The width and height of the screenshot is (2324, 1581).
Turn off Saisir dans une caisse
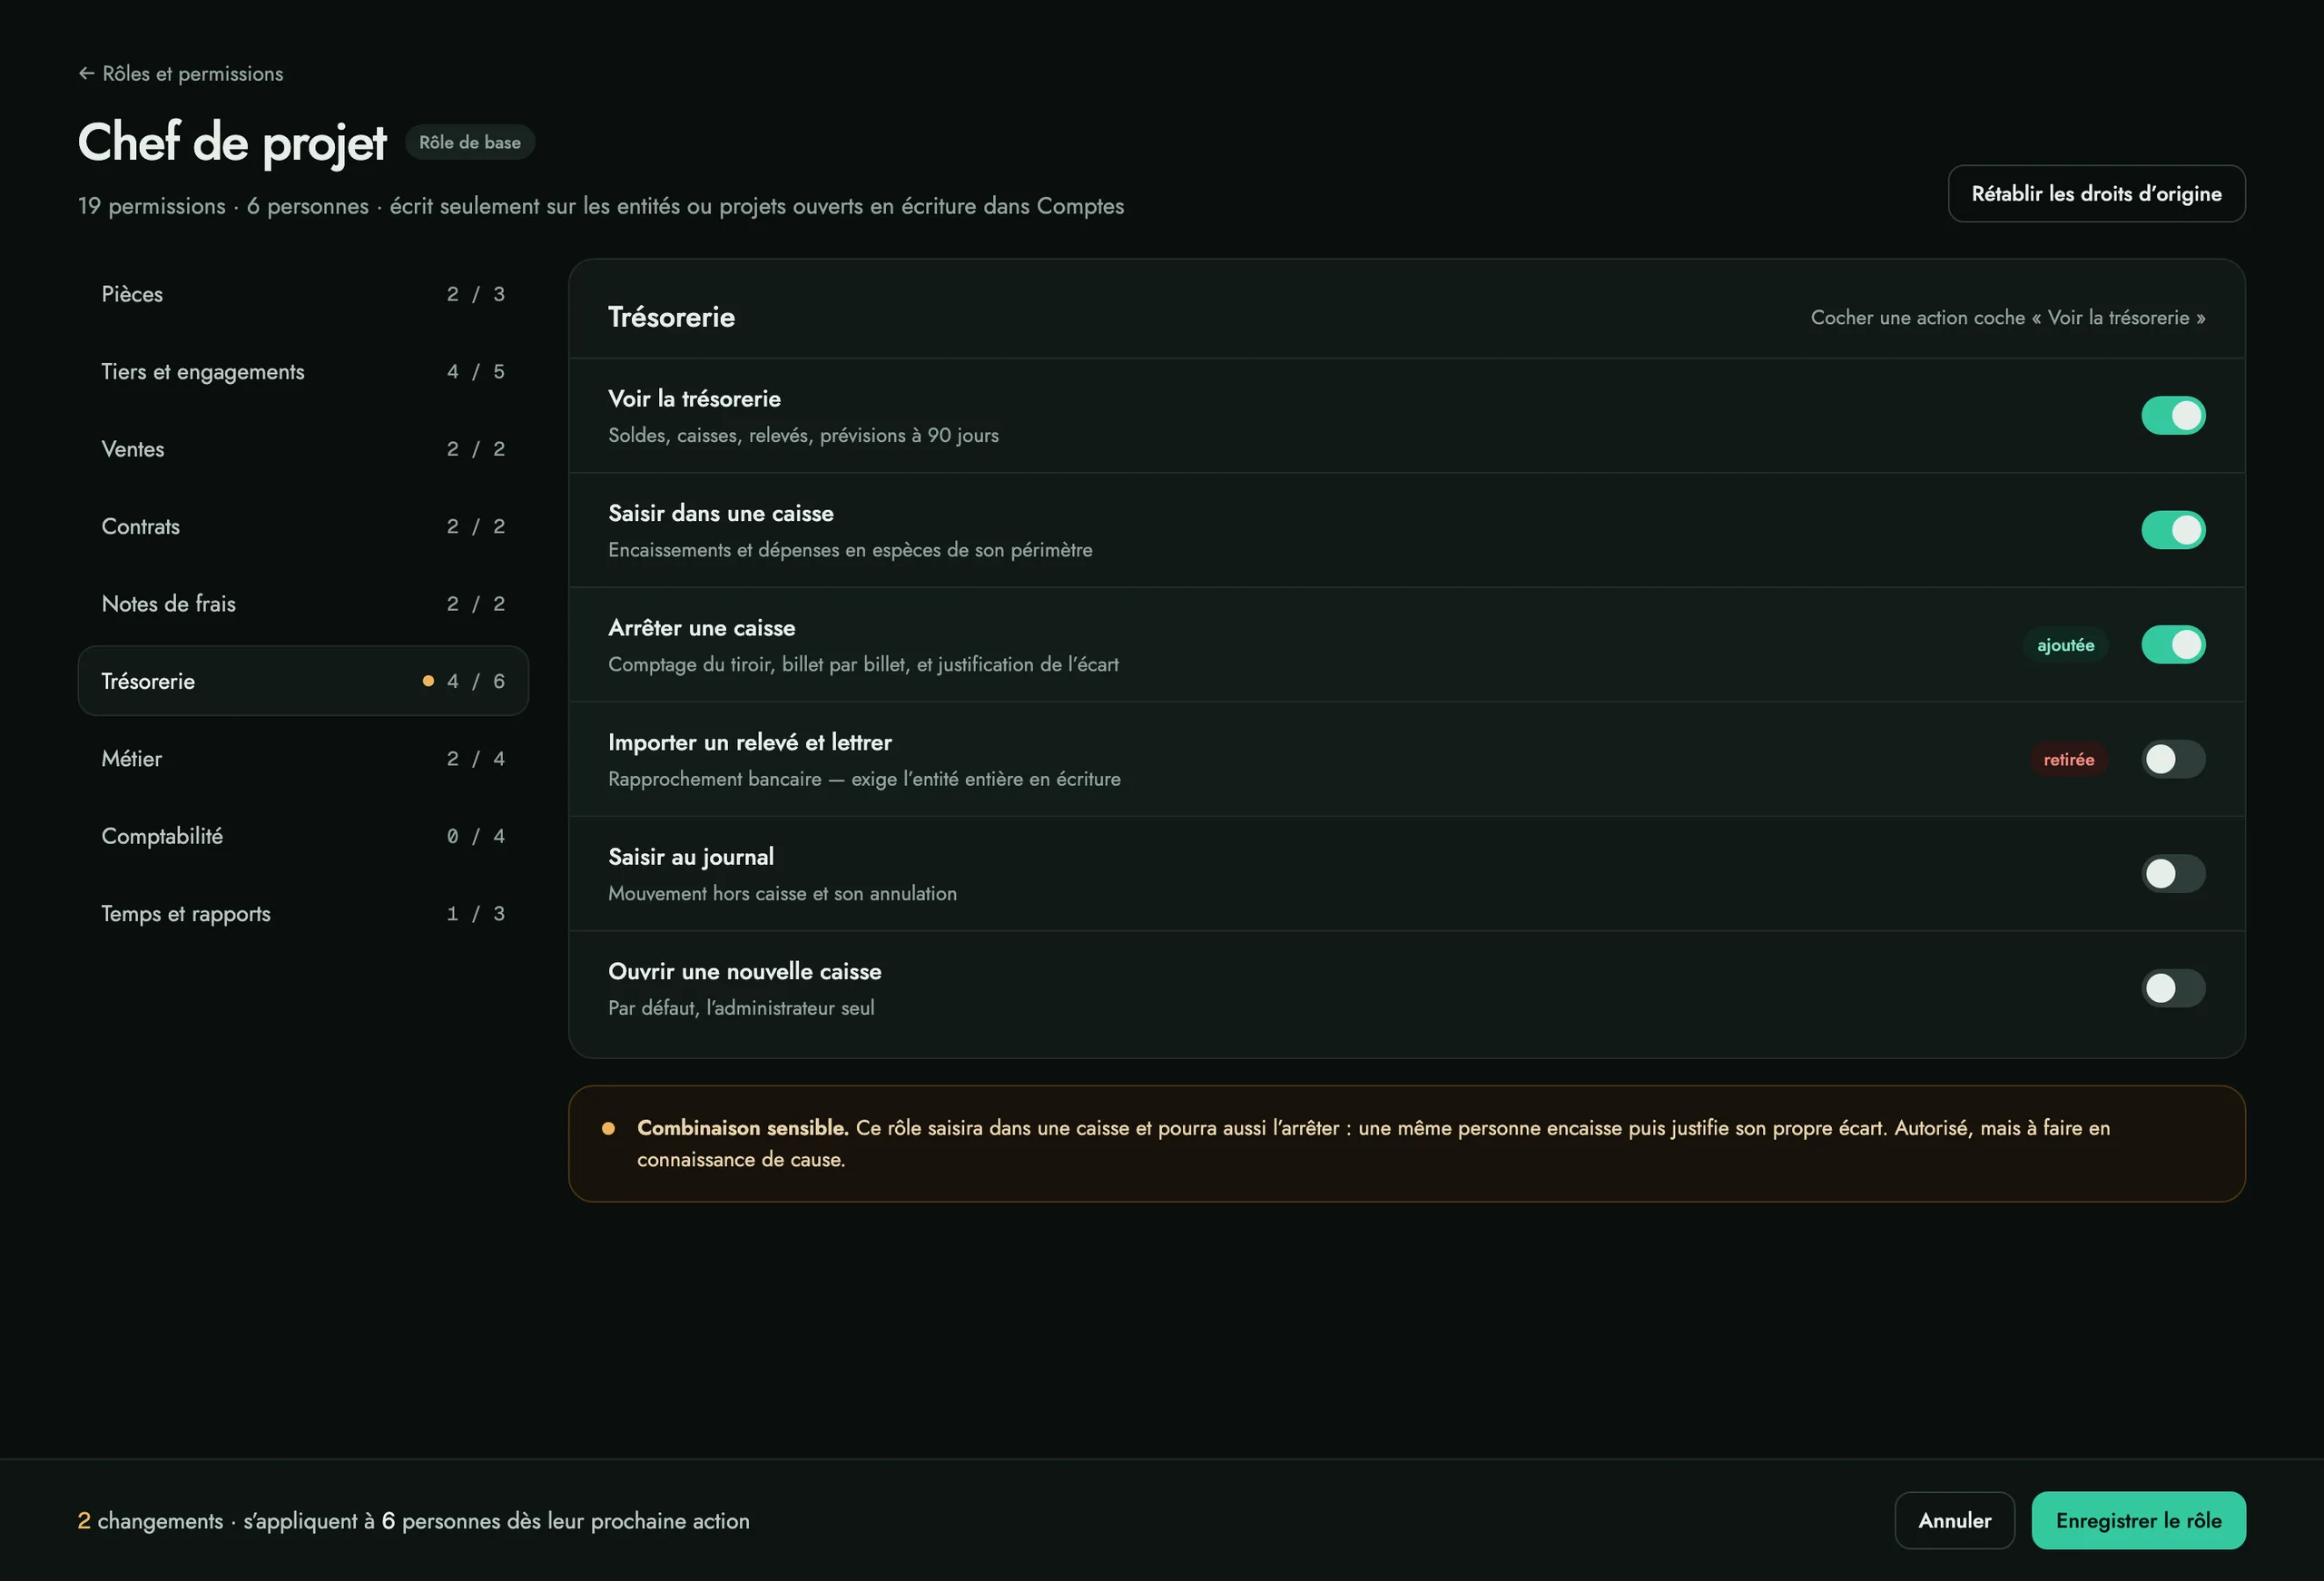(2173, 530)
